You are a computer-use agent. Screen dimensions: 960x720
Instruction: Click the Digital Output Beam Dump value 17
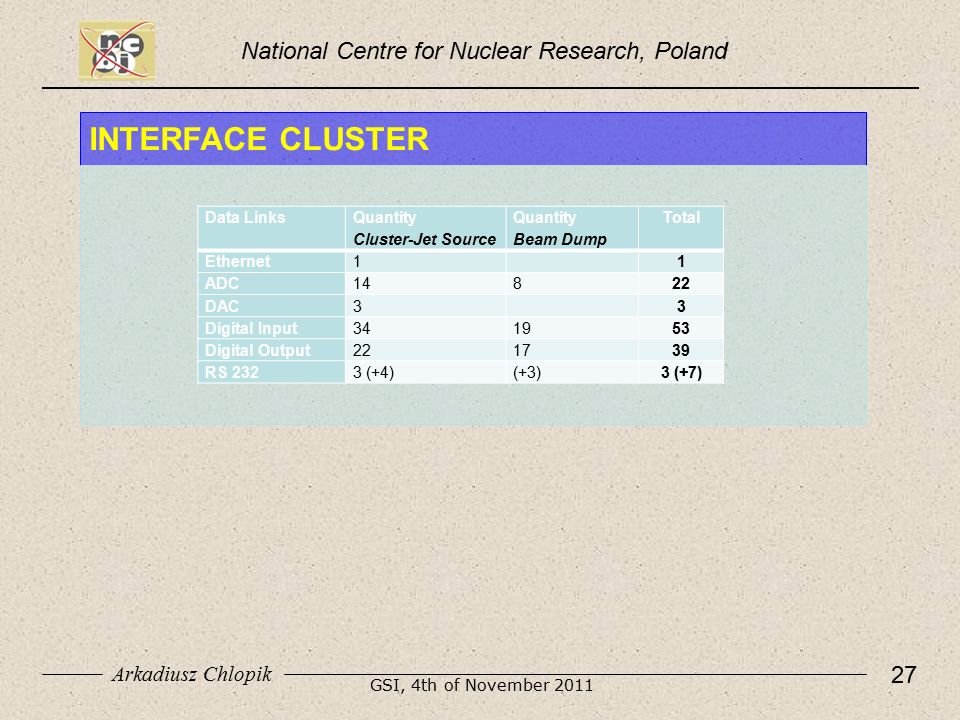coord(522,350)
